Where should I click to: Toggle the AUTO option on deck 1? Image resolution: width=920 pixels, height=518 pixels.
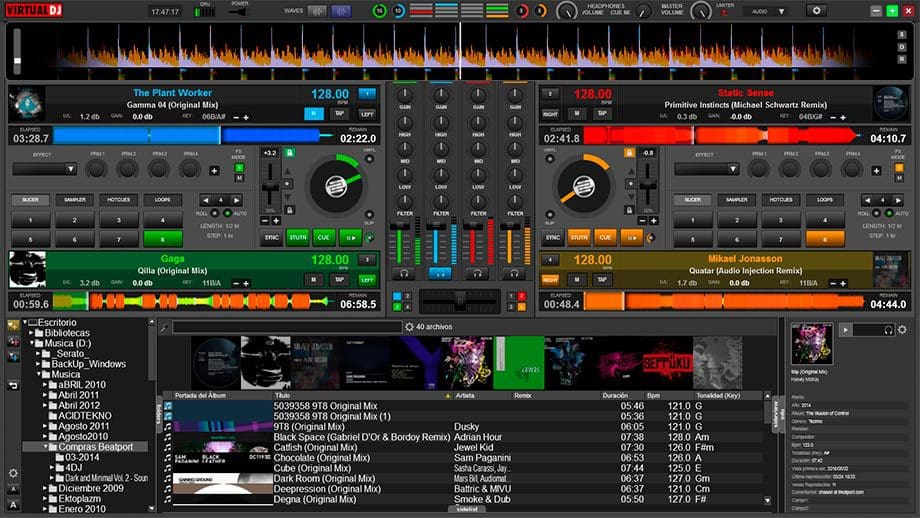pyautogui.click(x=227, y=214)
